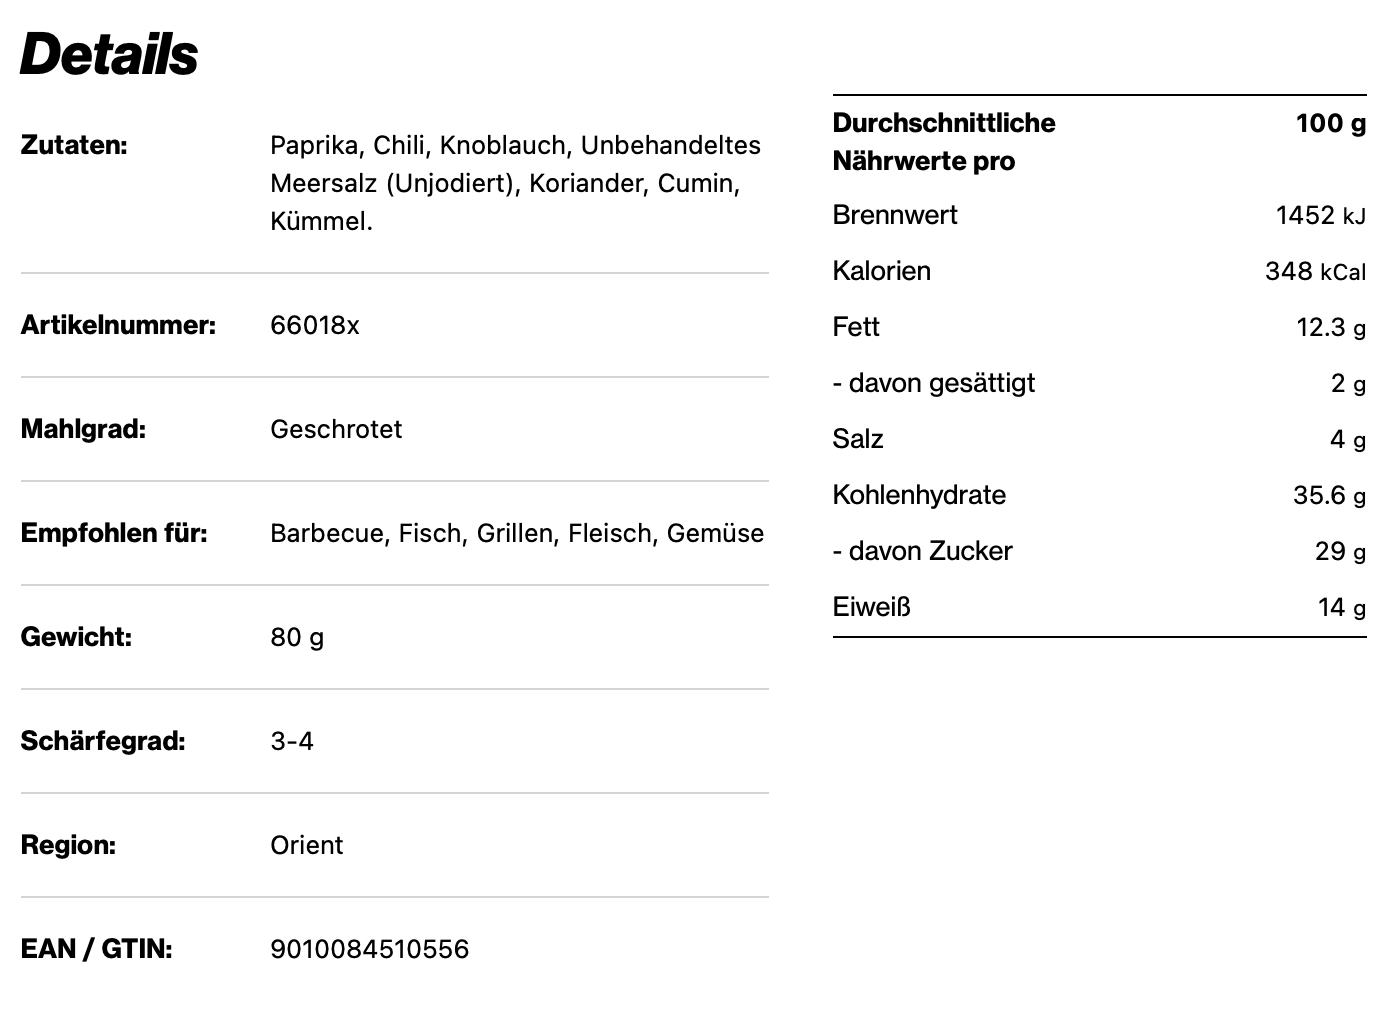
Task: Click the Kohlenhydrate value 35.6 g
Action: coord(1328,495)
